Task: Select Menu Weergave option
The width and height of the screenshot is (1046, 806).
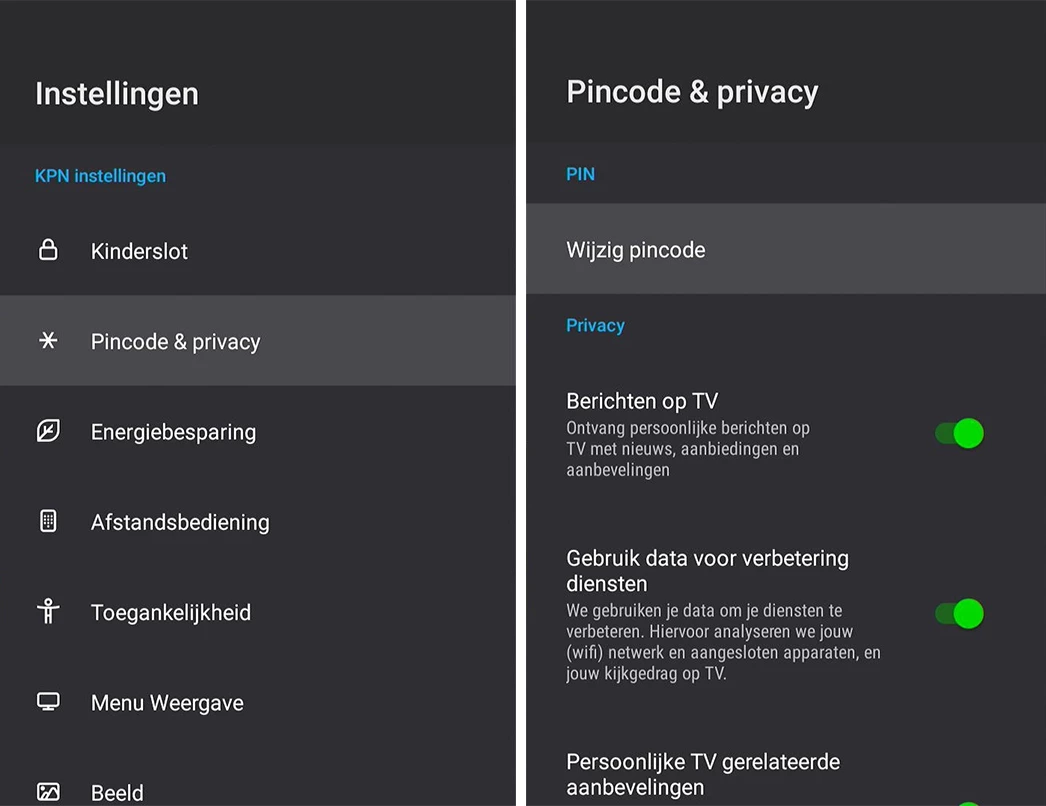Action: [167, 703]
